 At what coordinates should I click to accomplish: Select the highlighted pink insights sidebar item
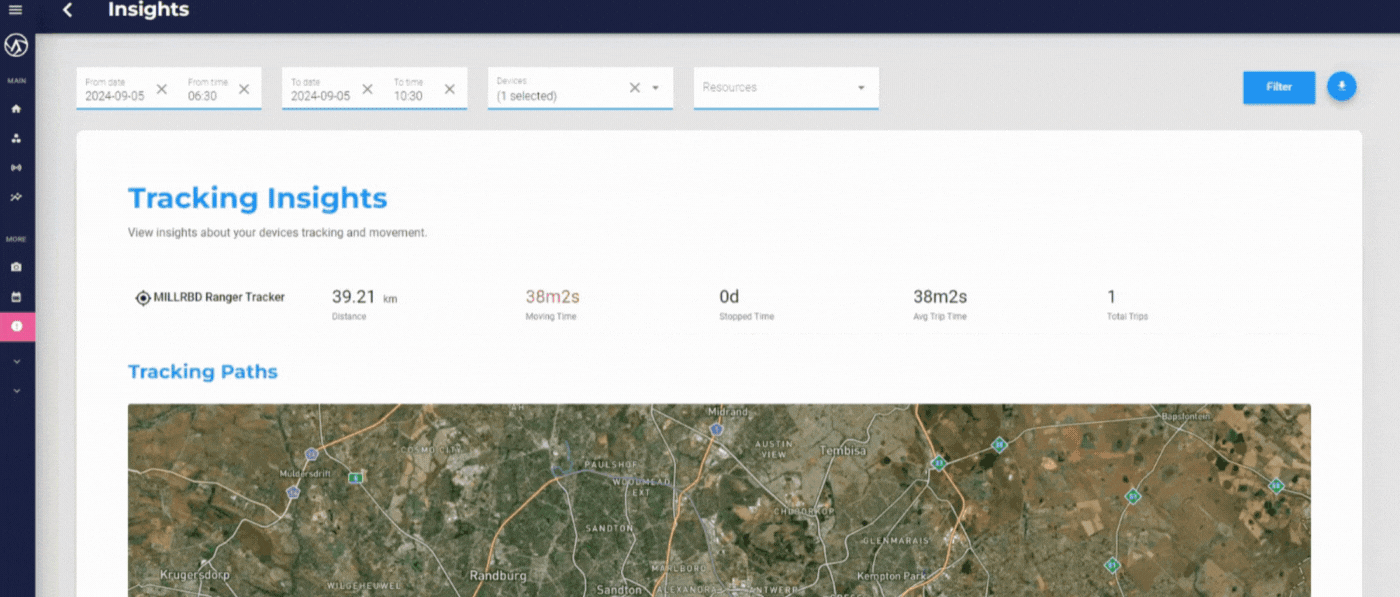[x=16, y=326]
